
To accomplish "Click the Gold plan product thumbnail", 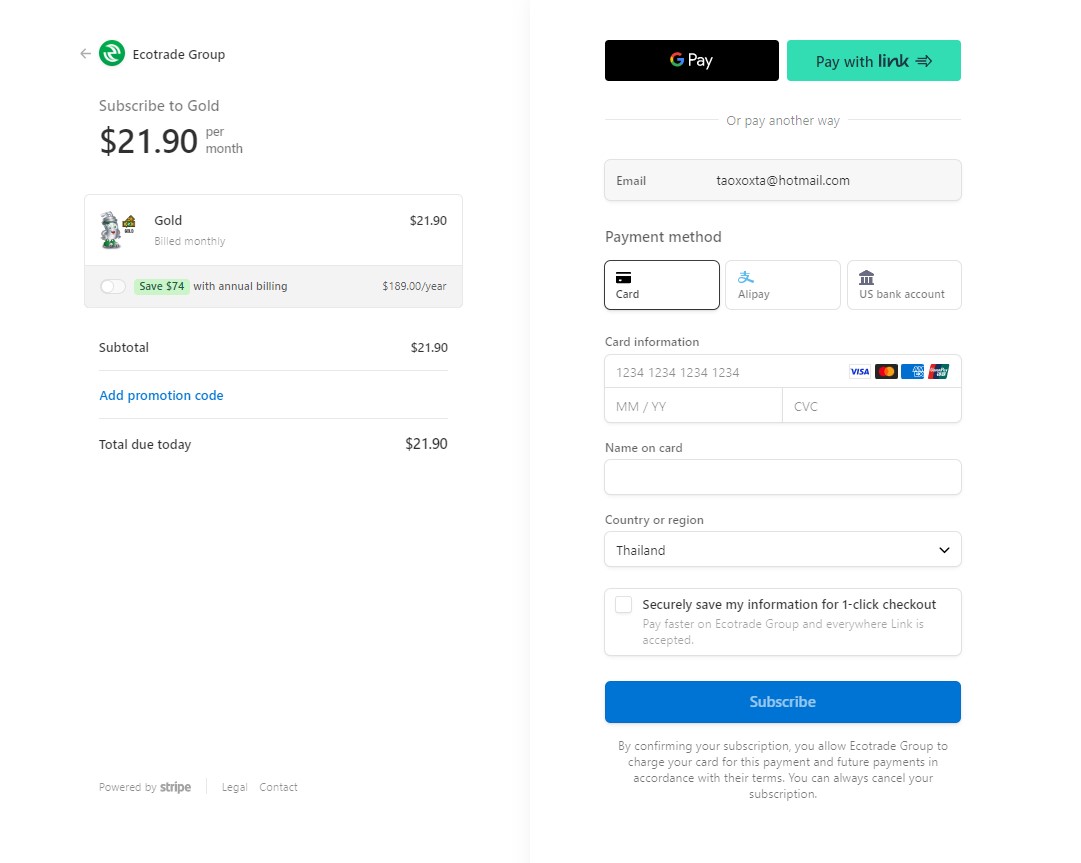I will pos(118,230).
